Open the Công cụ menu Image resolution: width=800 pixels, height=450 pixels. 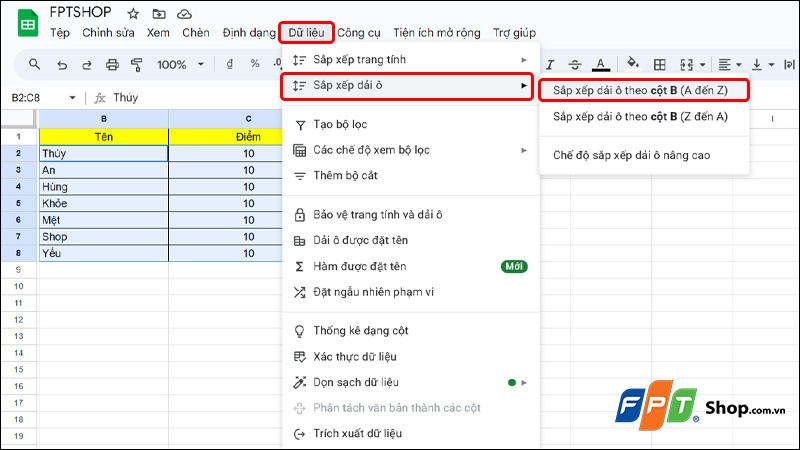[359, 33]
